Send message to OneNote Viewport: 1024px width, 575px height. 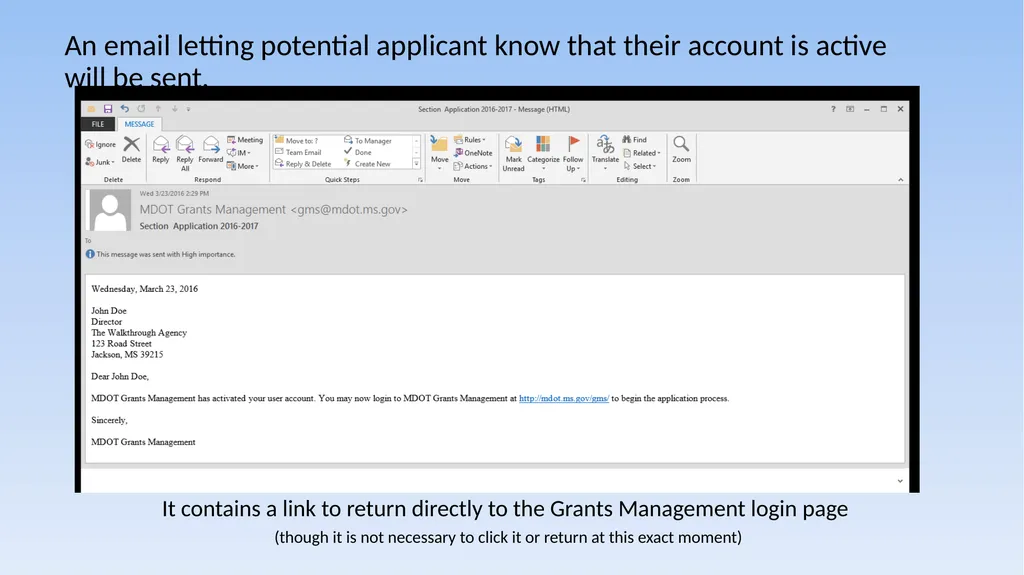click(x=473, y=153)
